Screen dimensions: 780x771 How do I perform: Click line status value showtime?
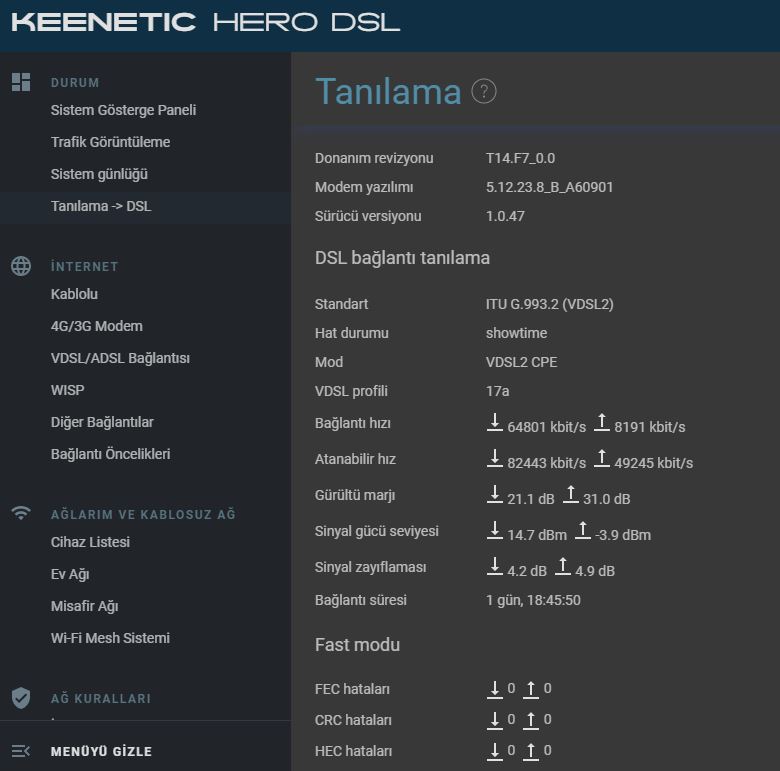coord(516,333)
